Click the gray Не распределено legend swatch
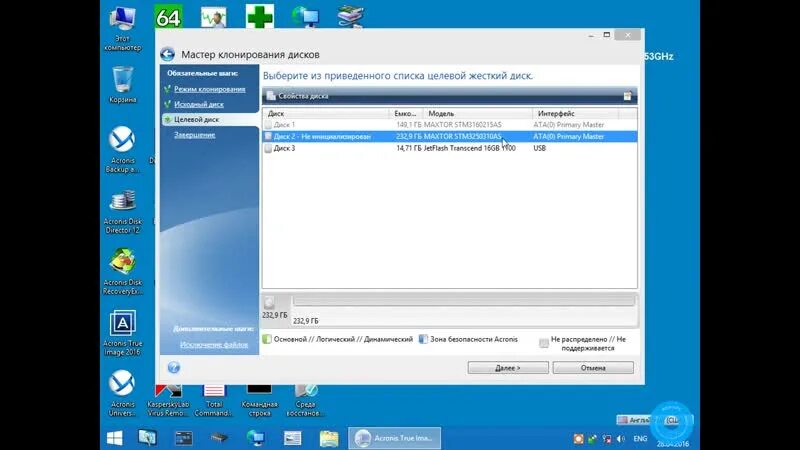The image size is (800, 450). 544,343
